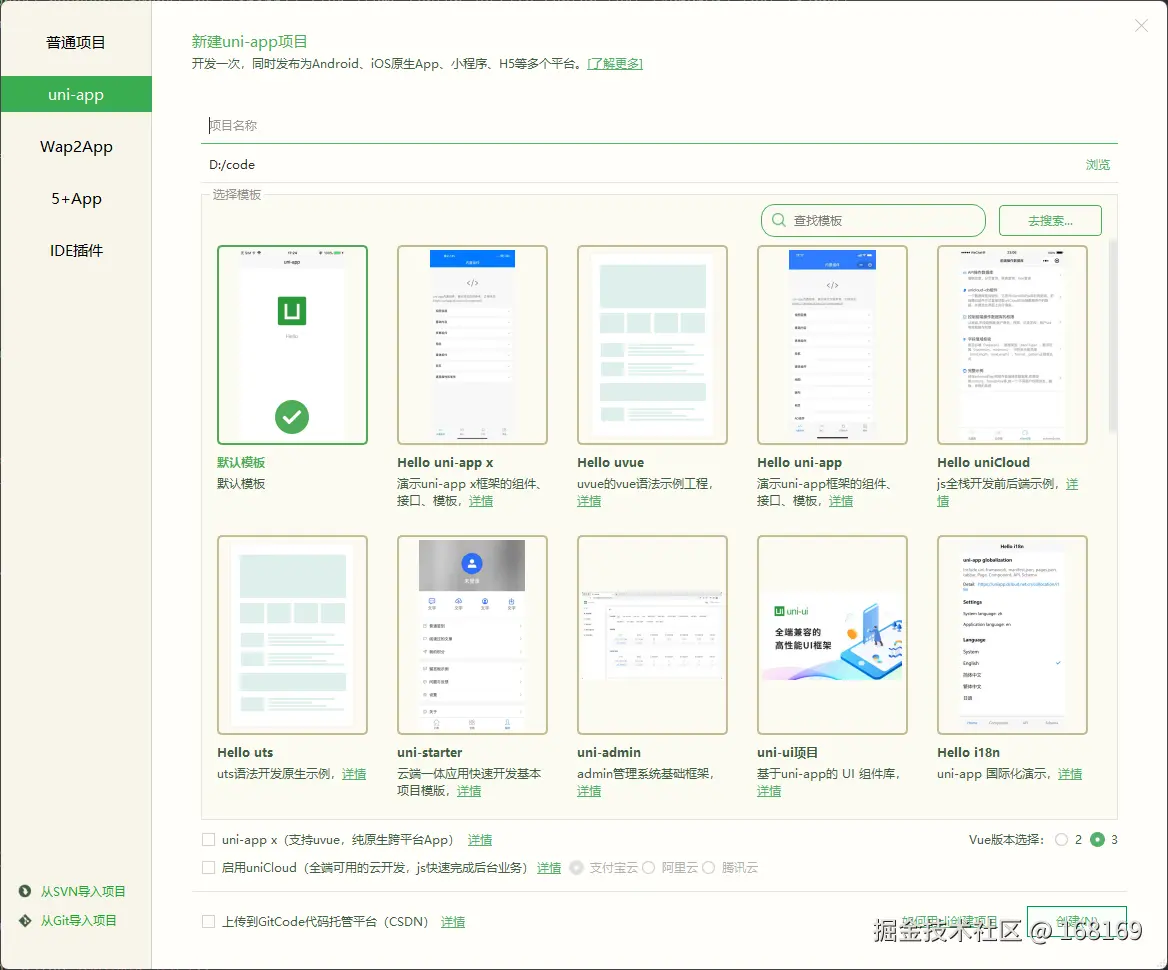The width and height of the screenshot is (1168, 970).
Task: Click 从Git导入项目 link
Action: coord(78,920)
